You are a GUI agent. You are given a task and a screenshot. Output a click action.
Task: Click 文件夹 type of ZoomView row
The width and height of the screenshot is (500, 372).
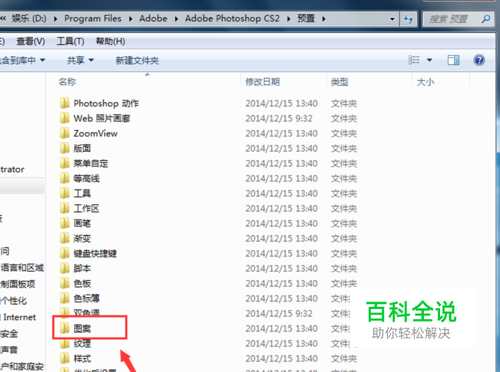(344, 133)
